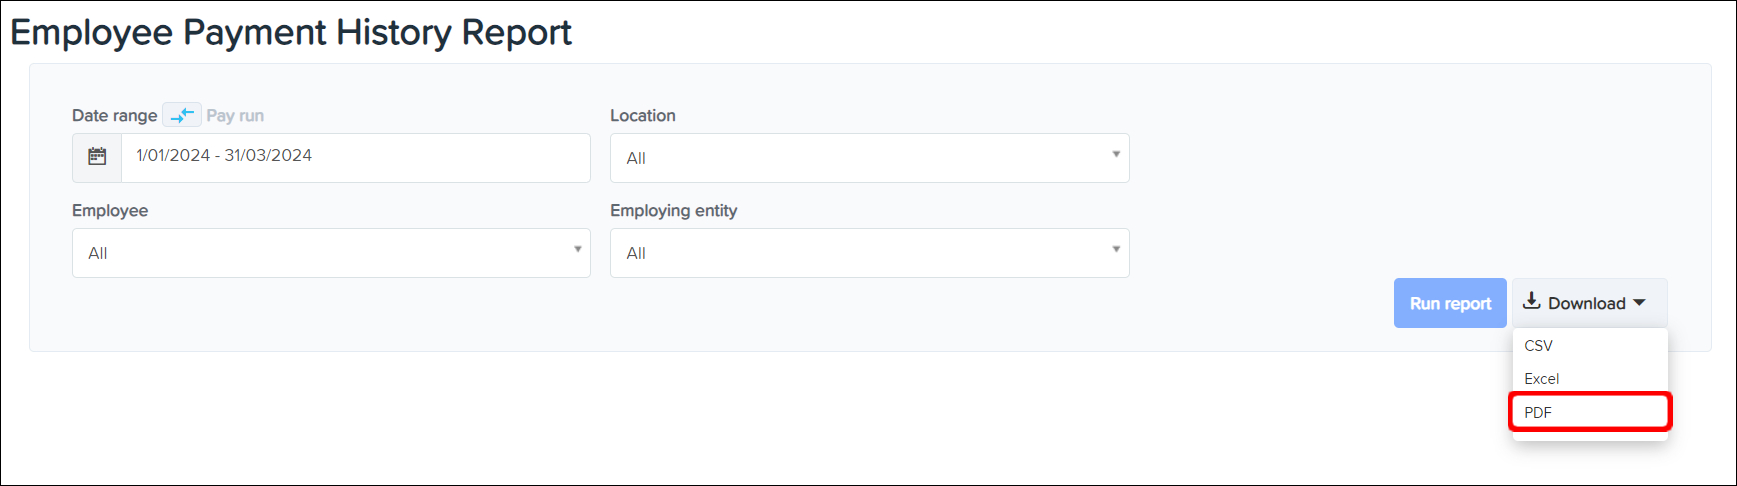Click the small arrow in the Employee field
This screenshot has width=1737, height=486.
coord(577,249)
